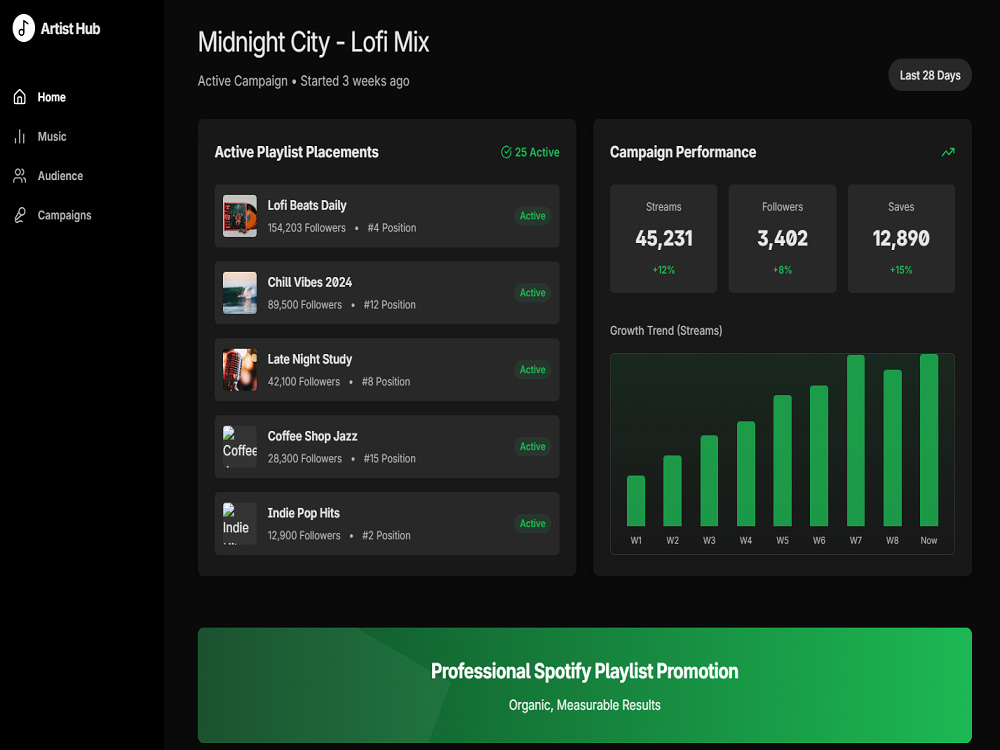Click the Home house icon in sidebar
The height and width of the screenshot is (750, 1000).
[20, 97]
